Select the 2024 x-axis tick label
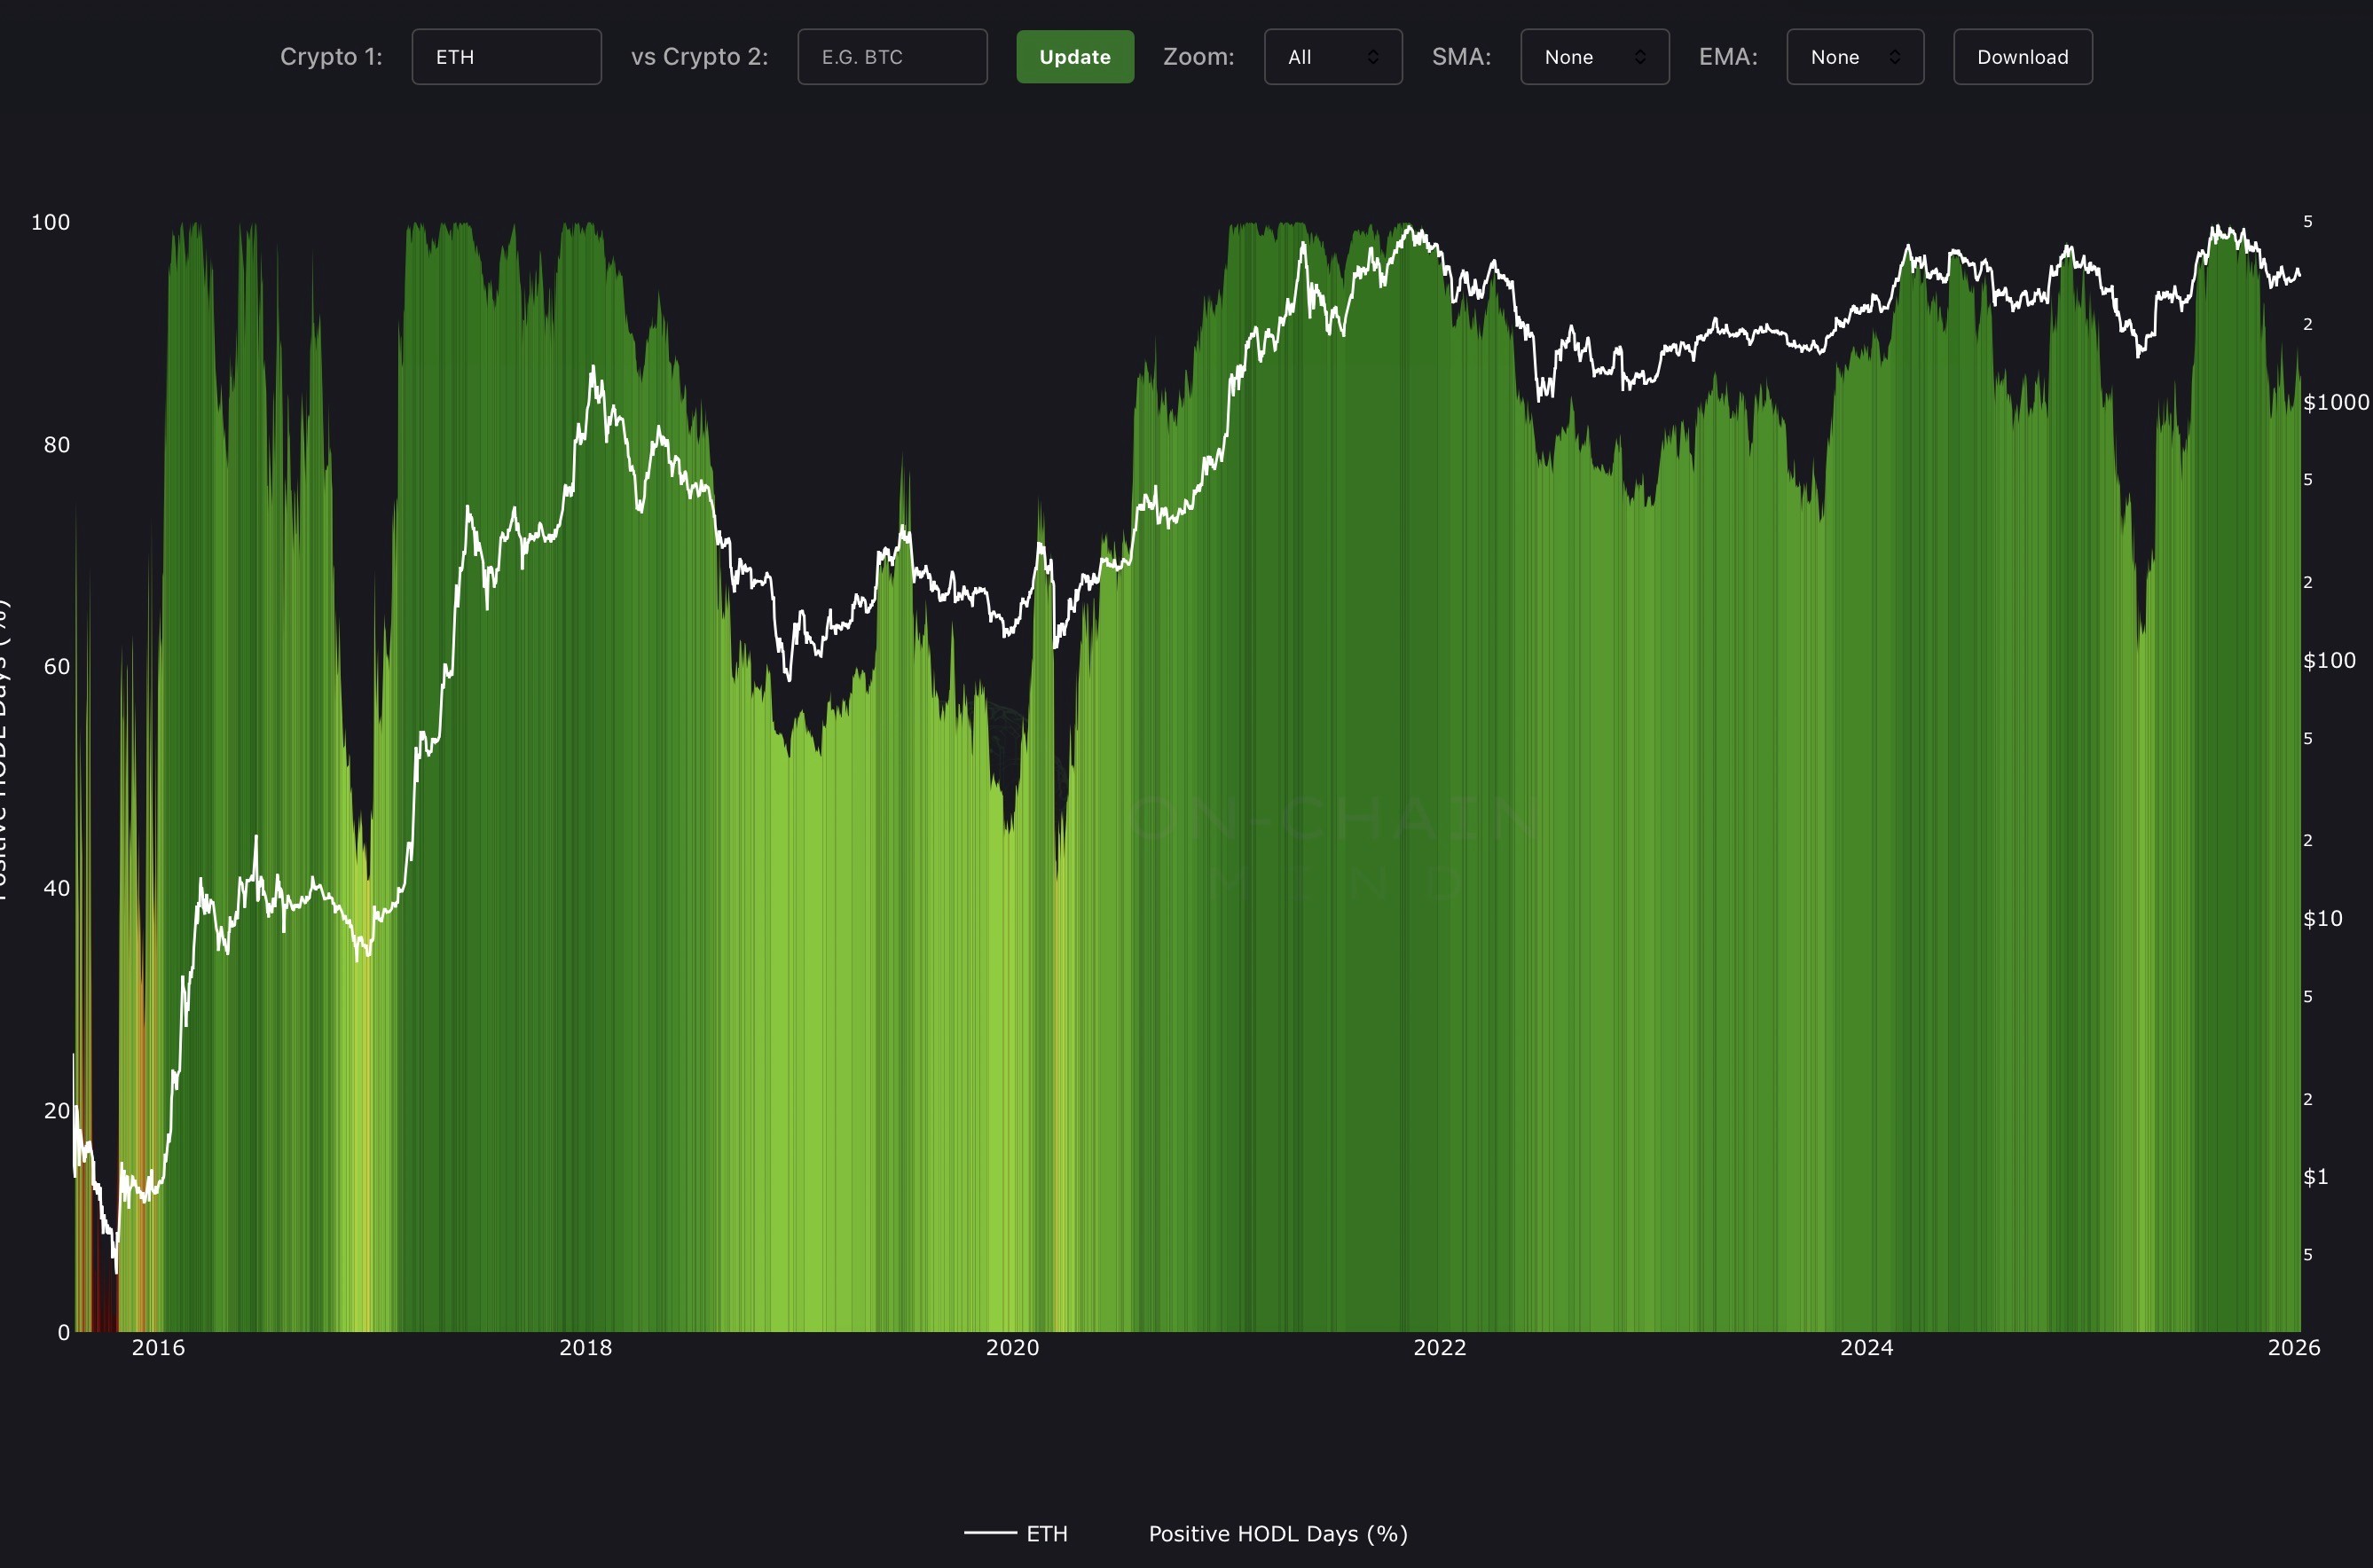This screenshot has height=1568, width=2373. click(1866, 1347)
